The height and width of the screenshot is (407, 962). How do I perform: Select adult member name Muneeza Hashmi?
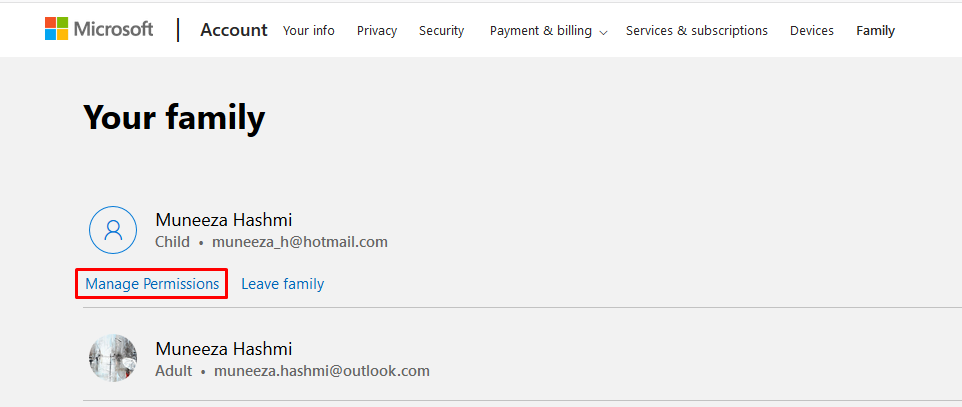[224, 349]
